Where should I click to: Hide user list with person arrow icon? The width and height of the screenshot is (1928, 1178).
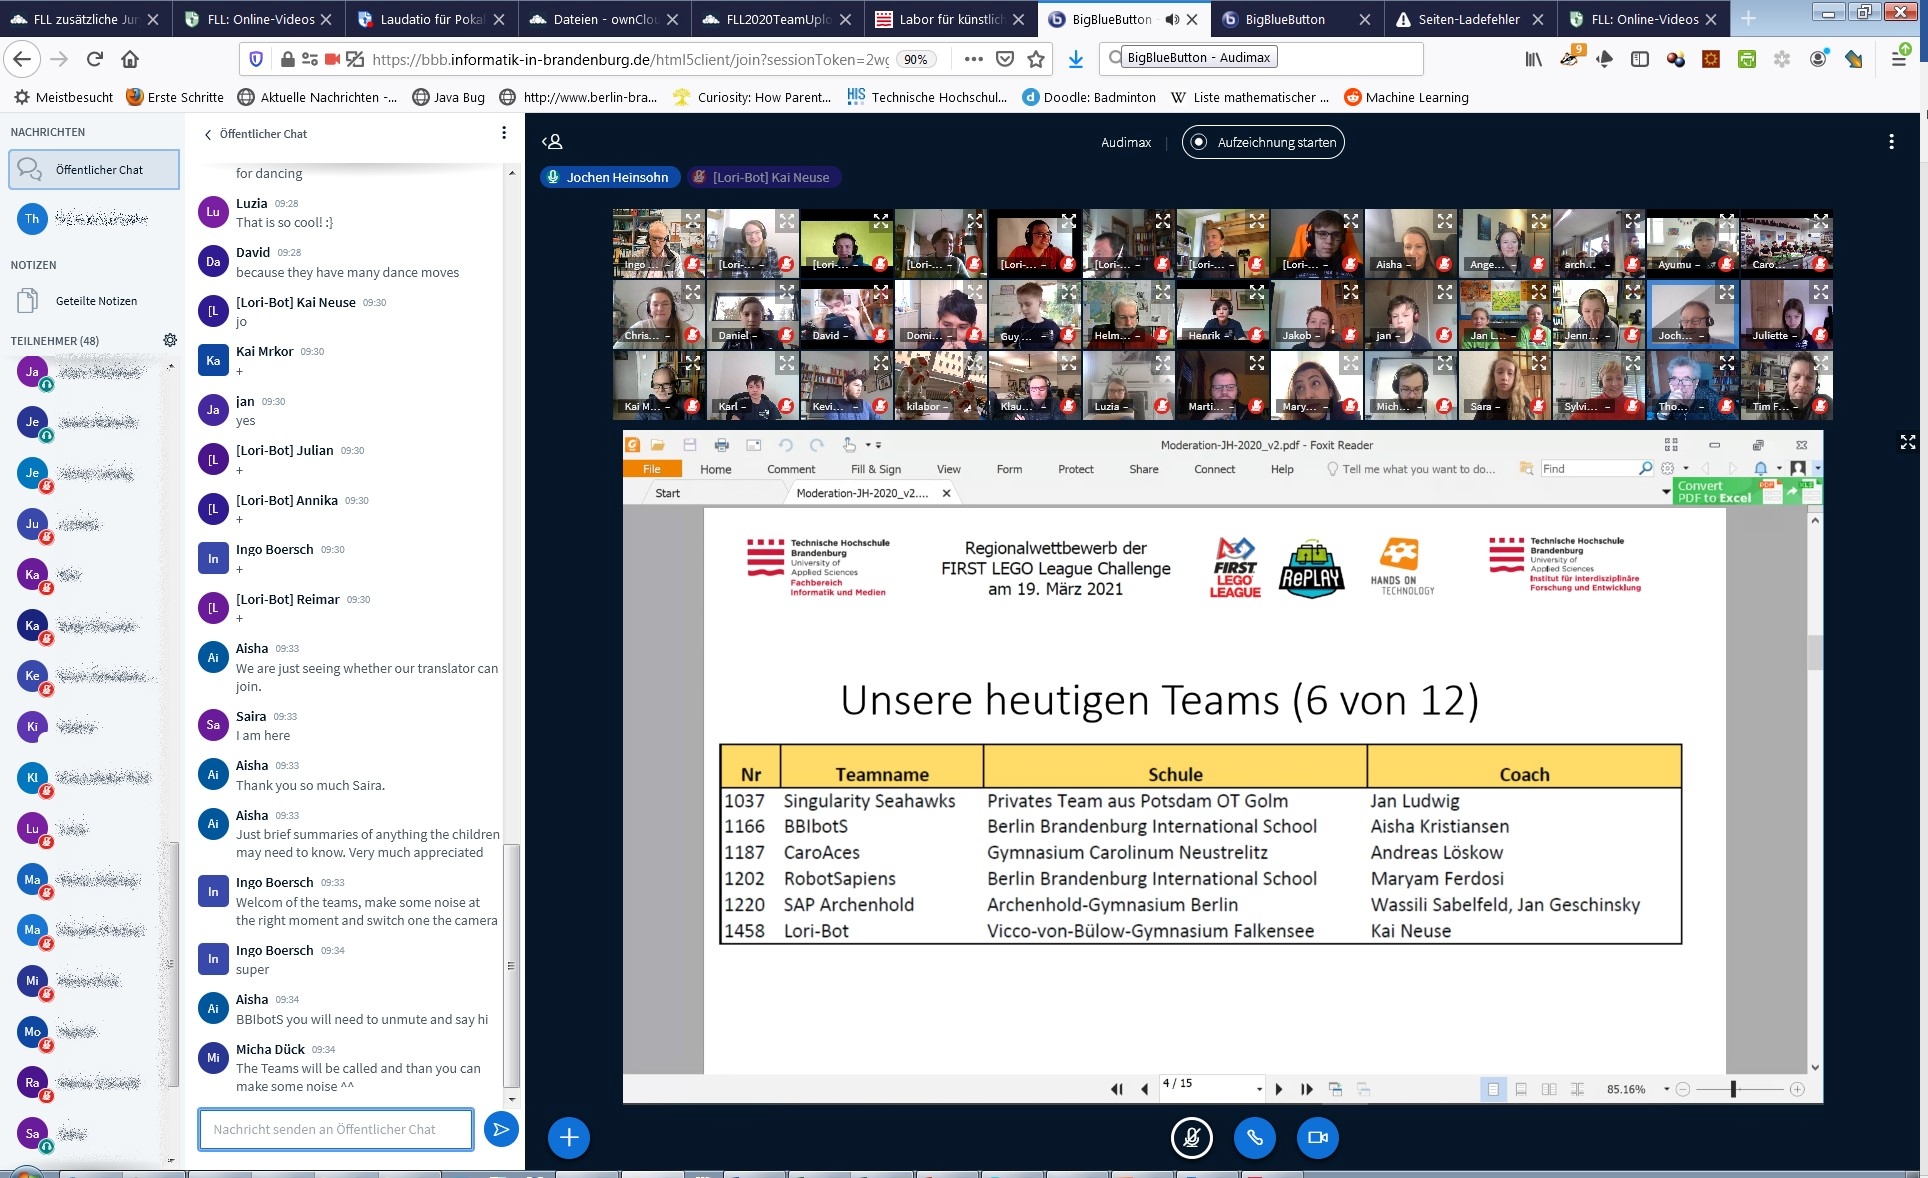point(552,142)
